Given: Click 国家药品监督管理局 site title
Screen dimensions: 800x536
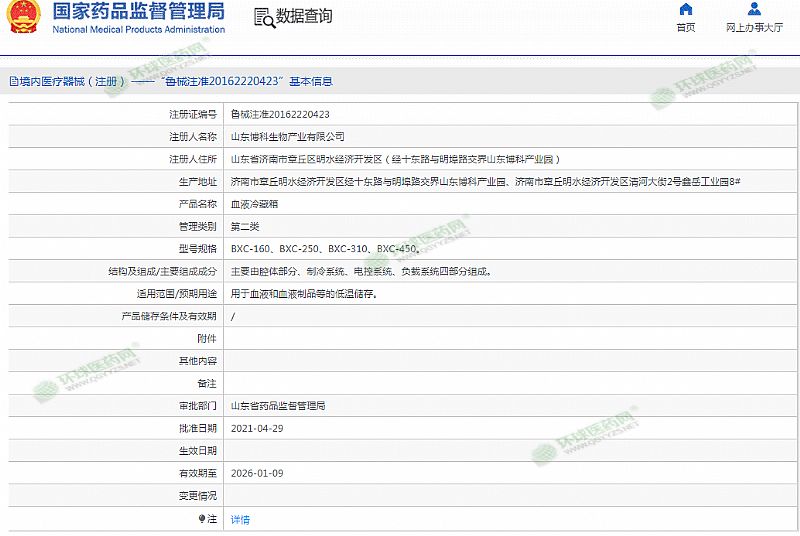Looking at the screenshot, I should coord(139,12).
